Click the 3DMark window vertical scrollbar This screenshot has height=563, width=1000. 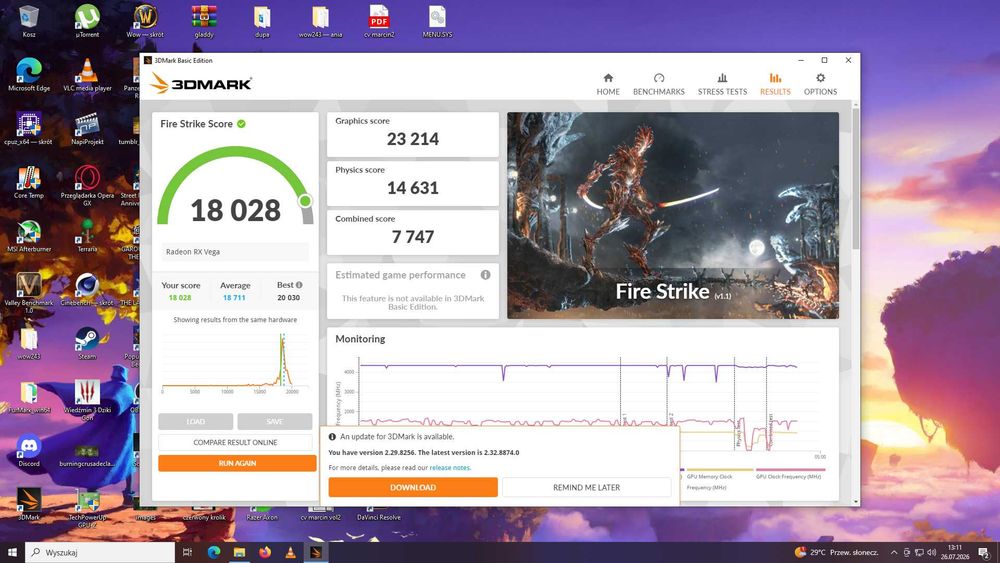pos(856,179)
